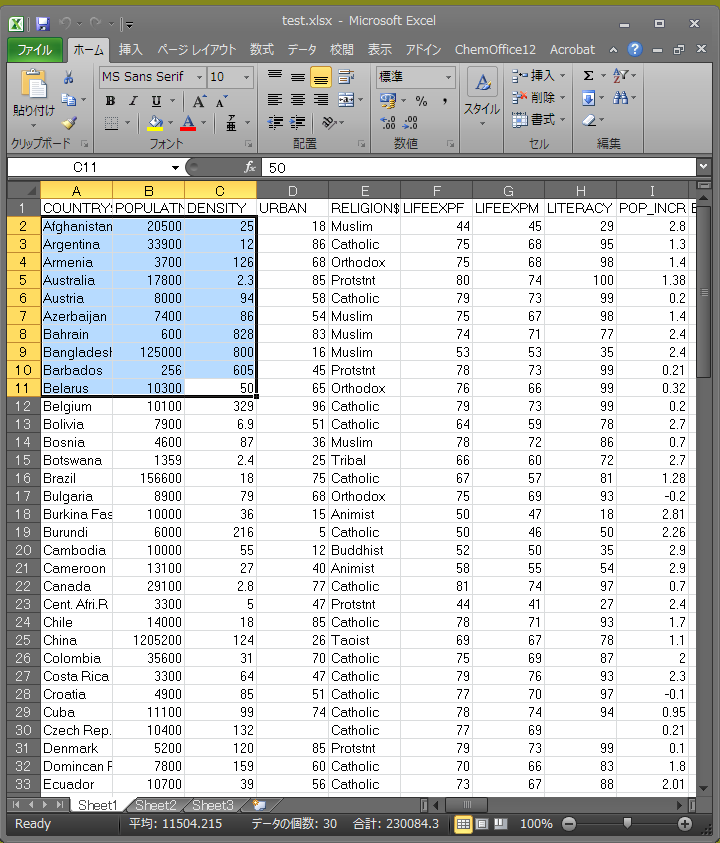Toggle Bold formatting
The height and width of the screenshot is (843, 720).
click(110, 101)
